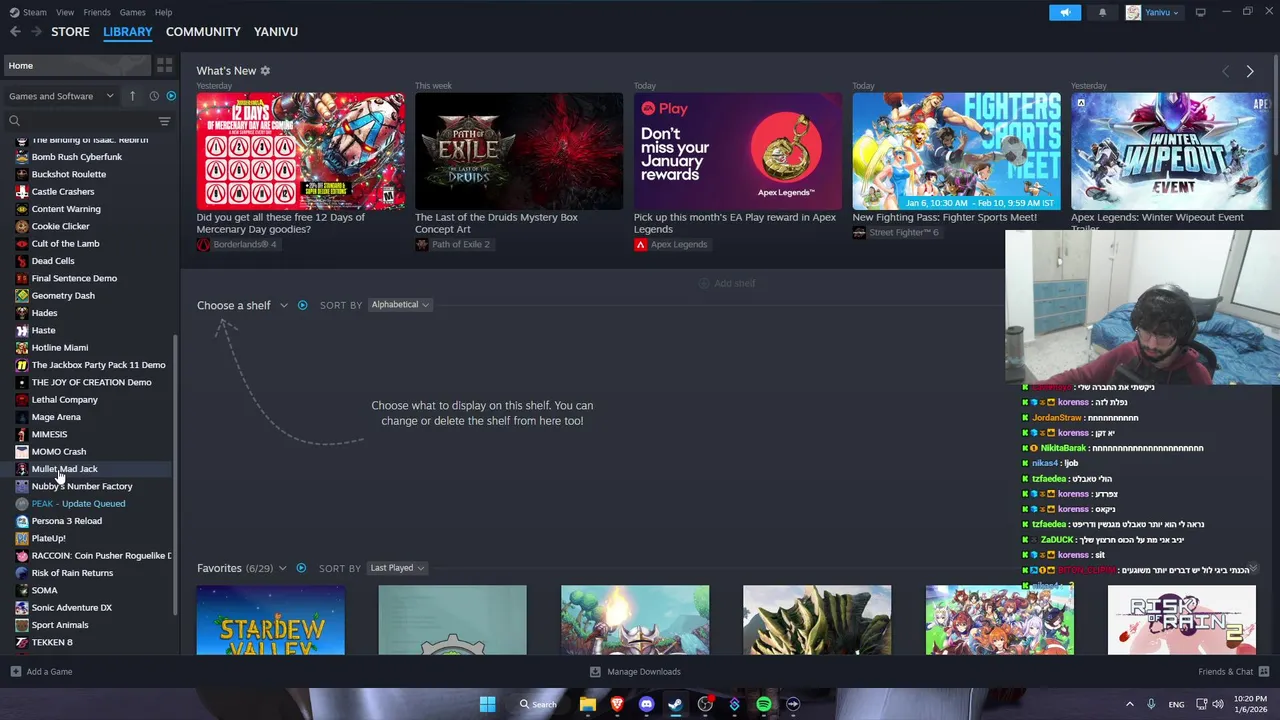Viewport: 1280px width, 720px height.
Task: Select Persona 3 Reload in list
Action: pyautogui.click(x=67, y=521)
